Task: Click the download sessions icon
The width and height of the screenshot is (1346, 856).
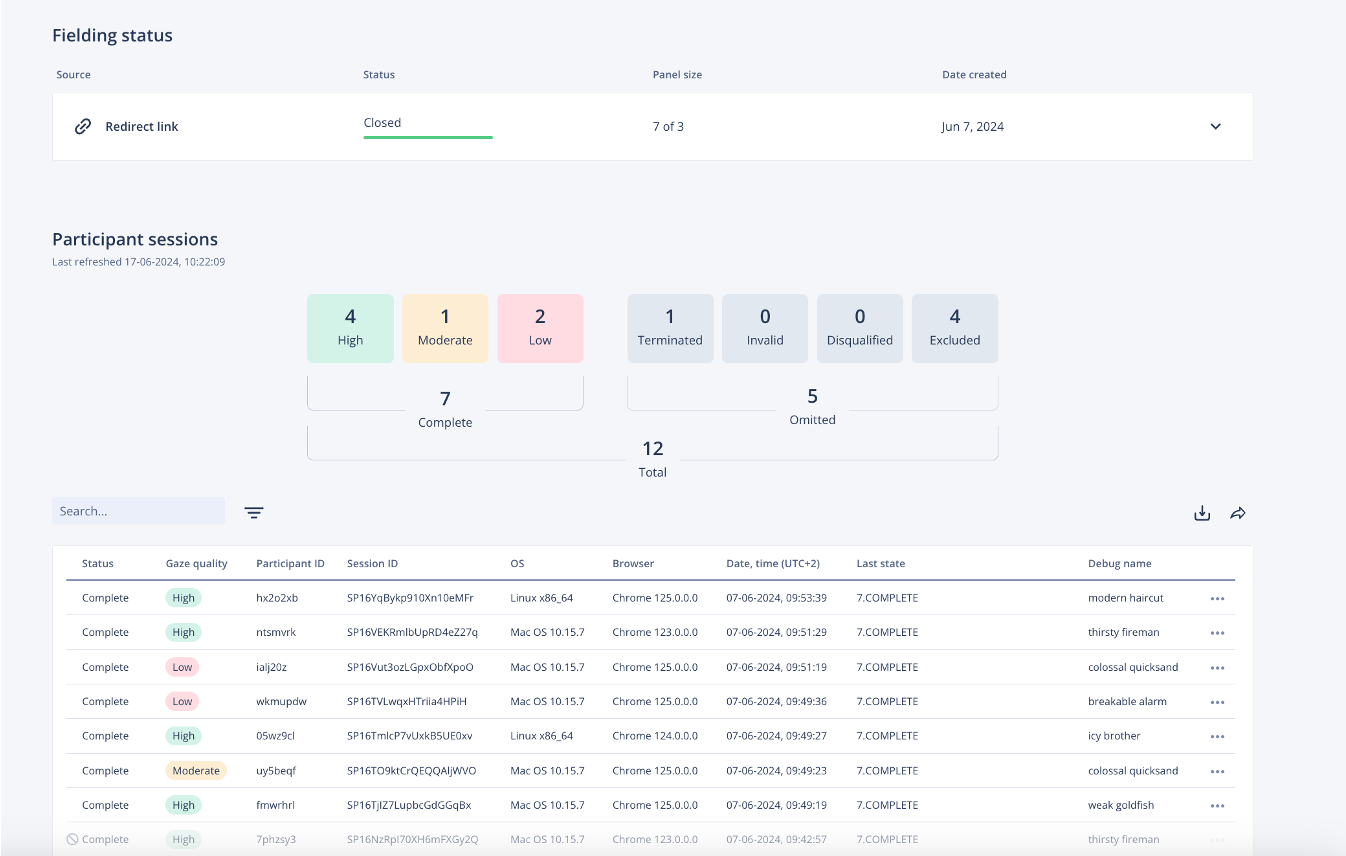Action: coord(1202,513)
